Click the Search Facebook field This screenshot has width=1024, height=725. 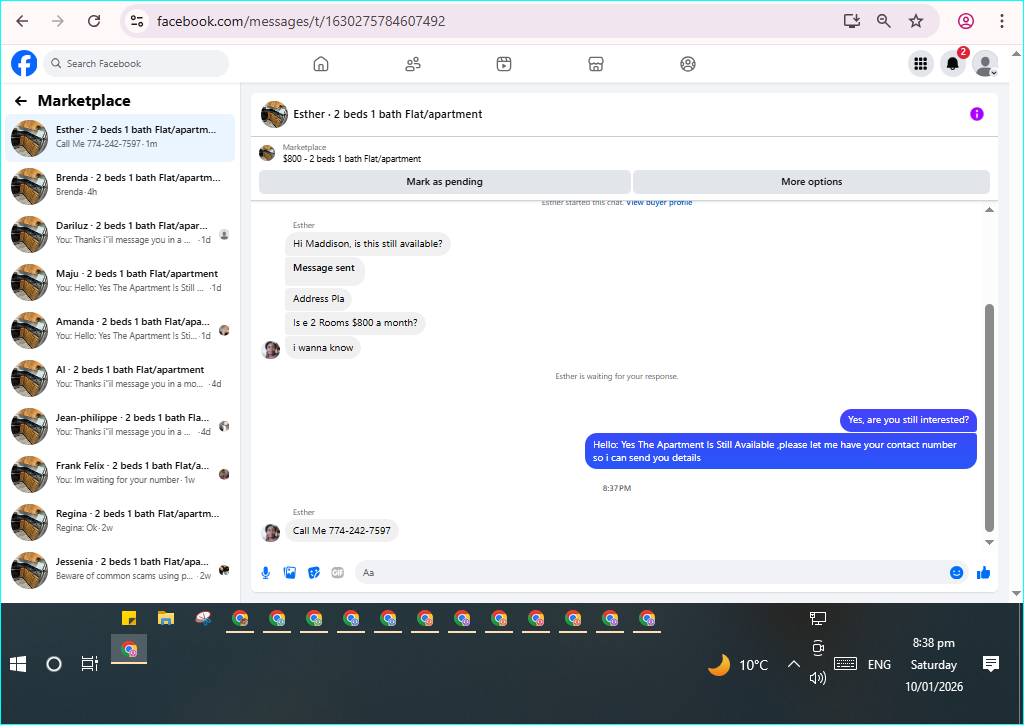coord(137,63)
